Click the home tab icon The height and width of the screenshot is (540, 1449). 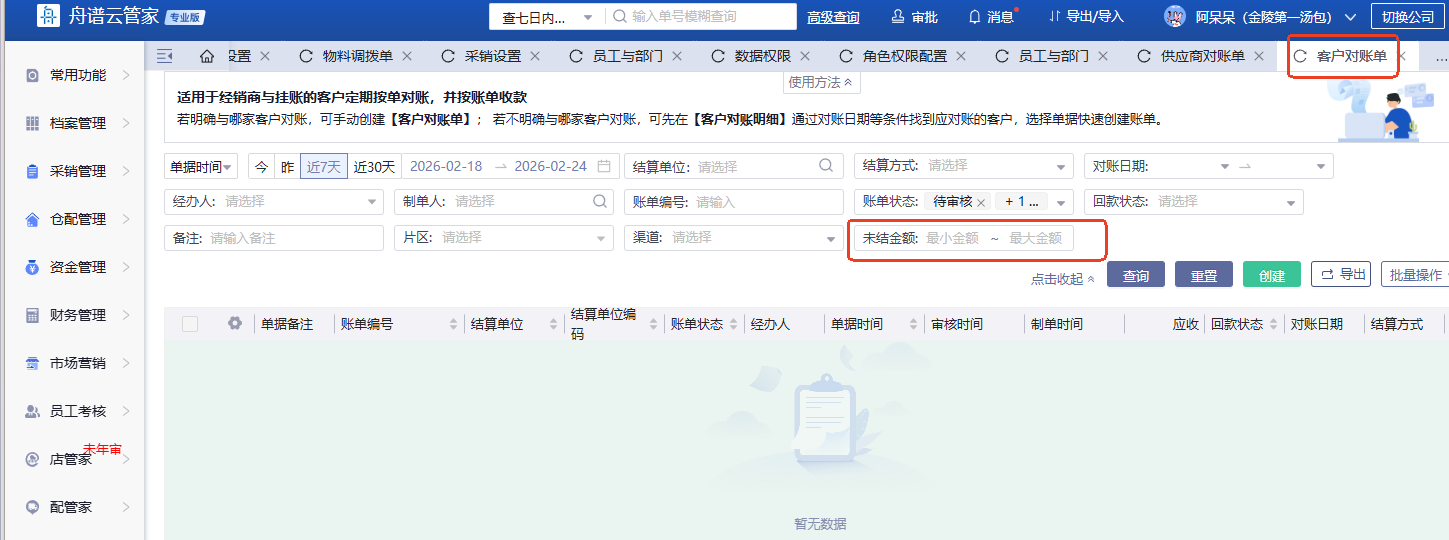pyautogui.click(x=207, y=56)
